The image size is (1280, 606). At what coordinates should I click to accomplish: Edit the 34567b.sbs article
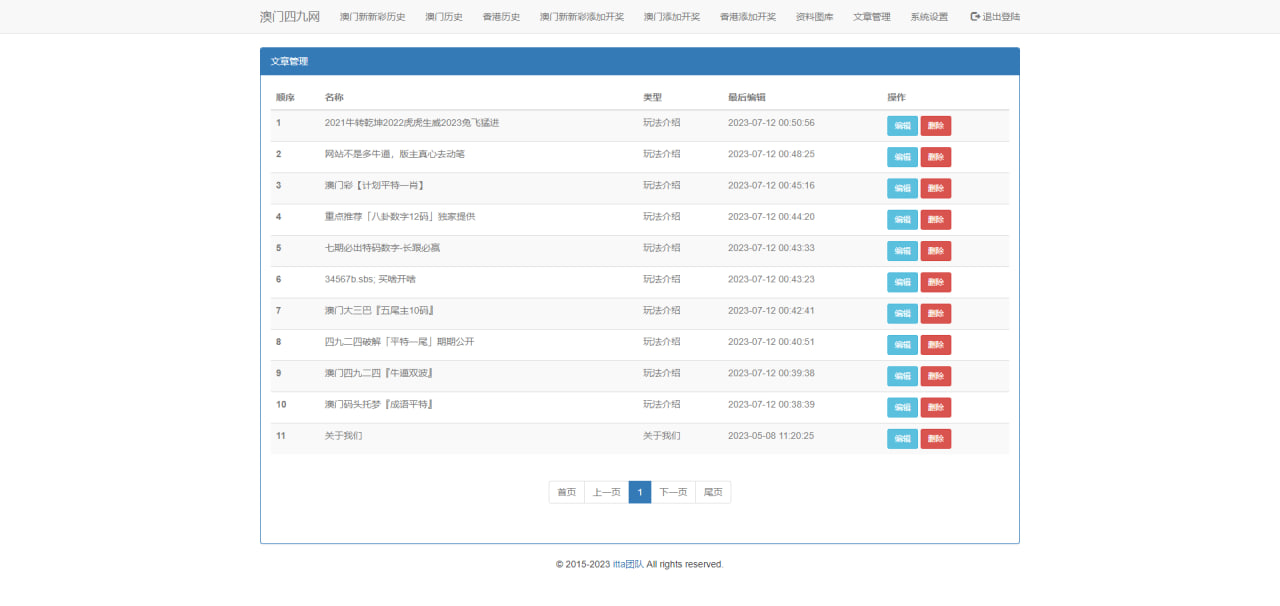[x=902, y=282]
